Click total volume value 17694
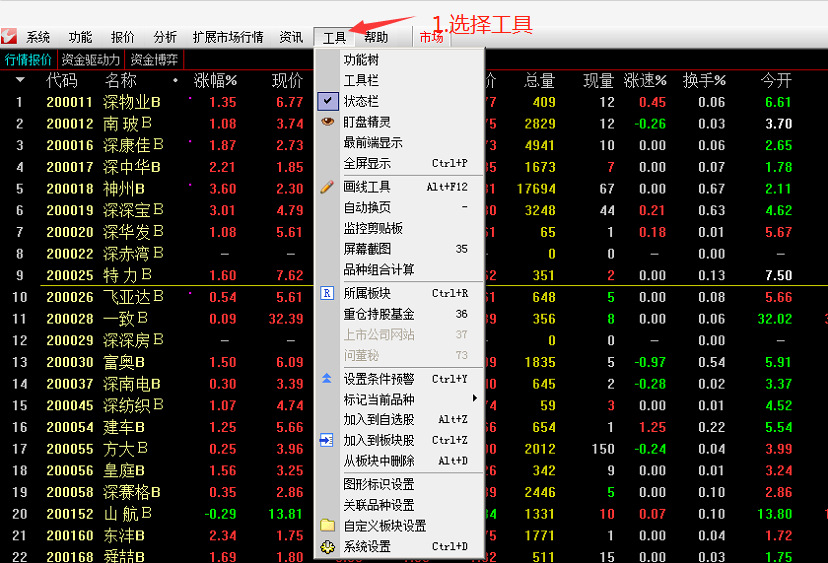Screen dimensions: 828x563 (x=537, y=189)
